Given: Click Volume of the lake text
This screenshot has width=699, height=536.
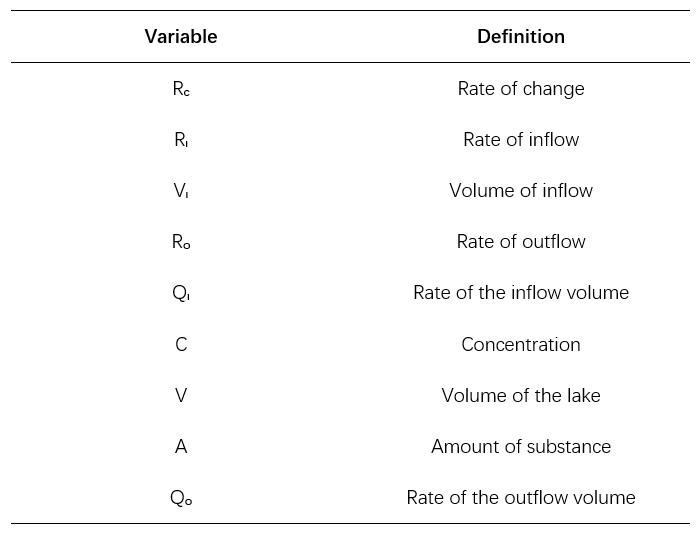Looking at the screenshot, I should pyautogui.click(x=521, y=396).
